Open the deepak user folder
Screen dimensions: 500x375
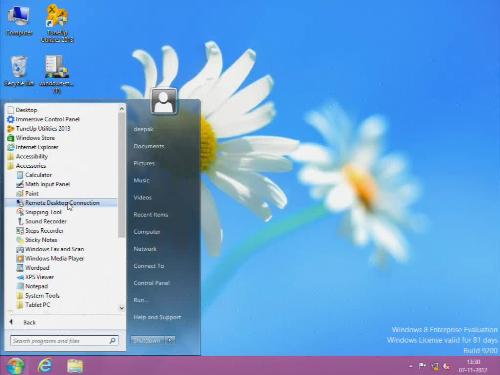(143, 129)
